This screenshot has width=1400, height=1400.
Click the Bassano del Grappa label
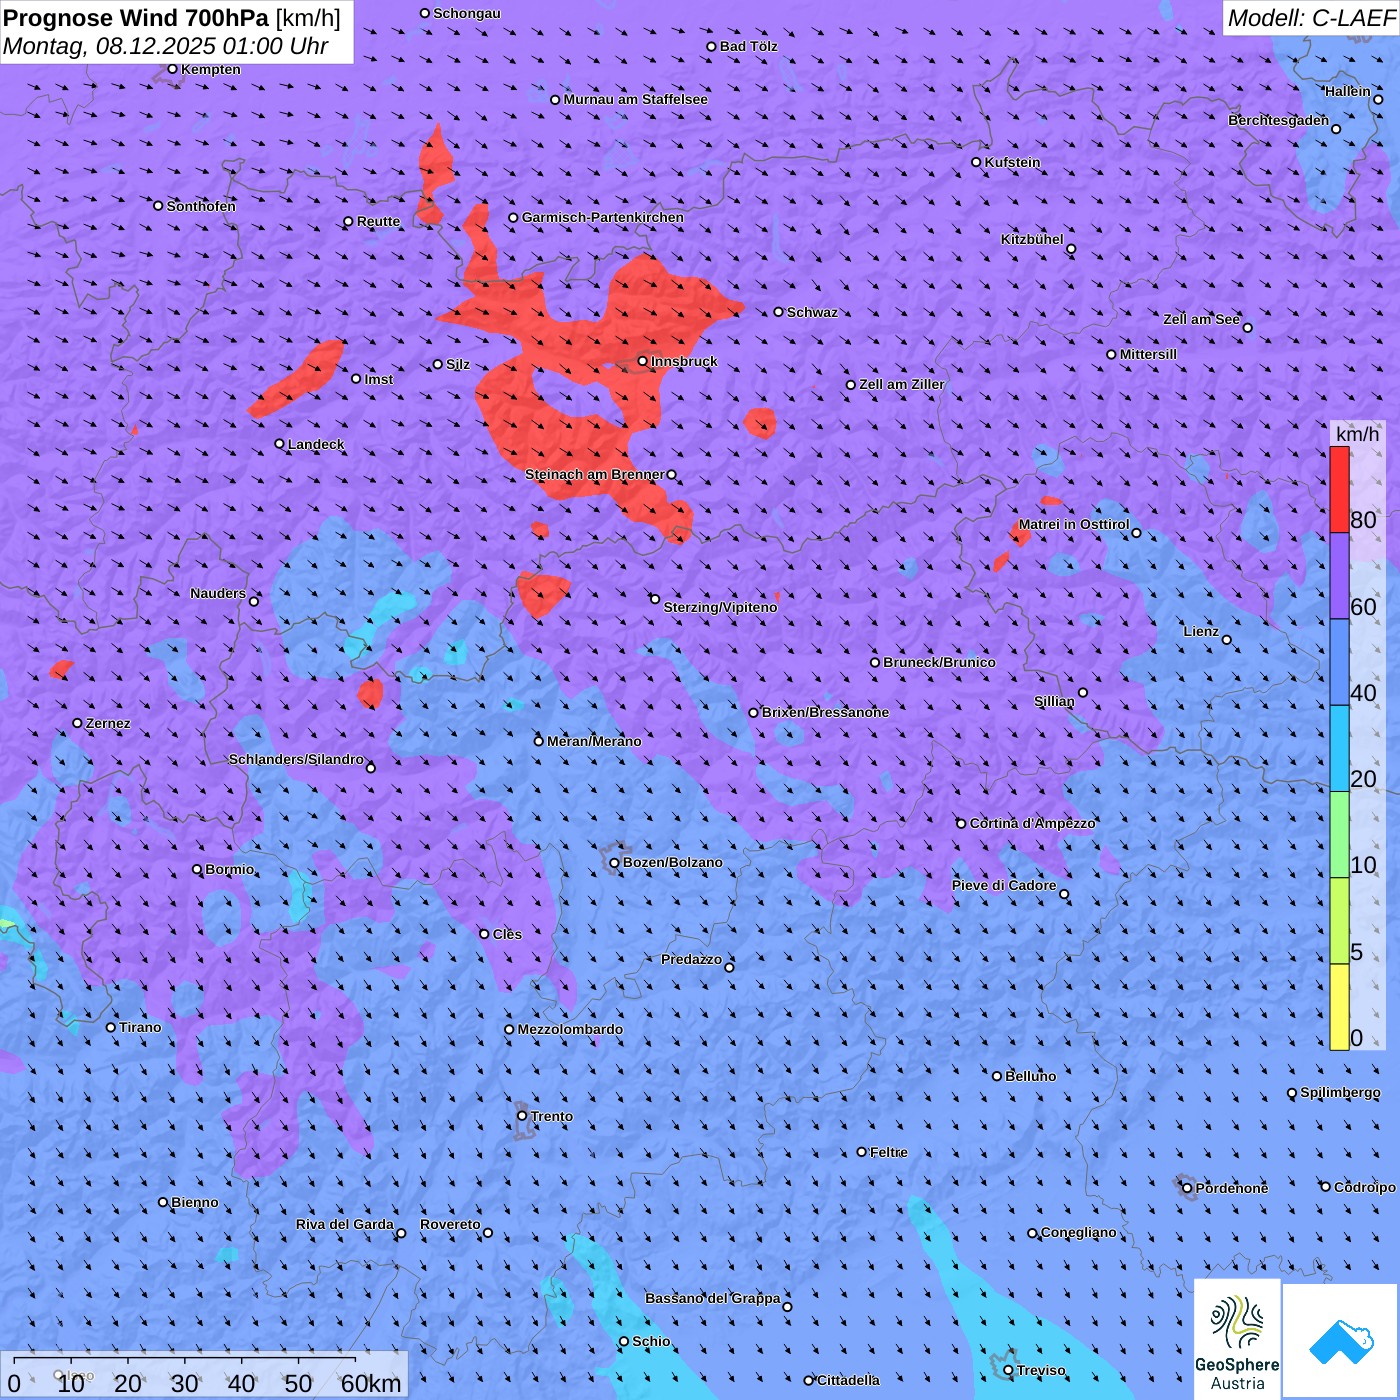coord(712,1298)
